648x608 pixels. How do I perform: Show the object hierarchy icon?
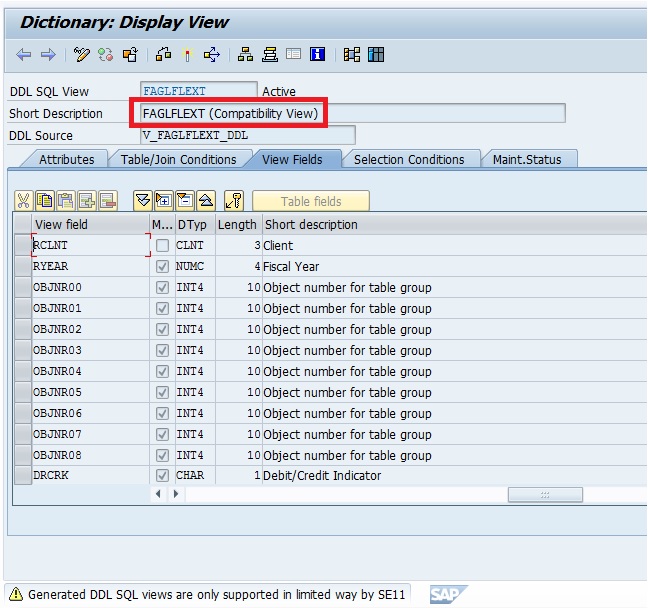245,55
